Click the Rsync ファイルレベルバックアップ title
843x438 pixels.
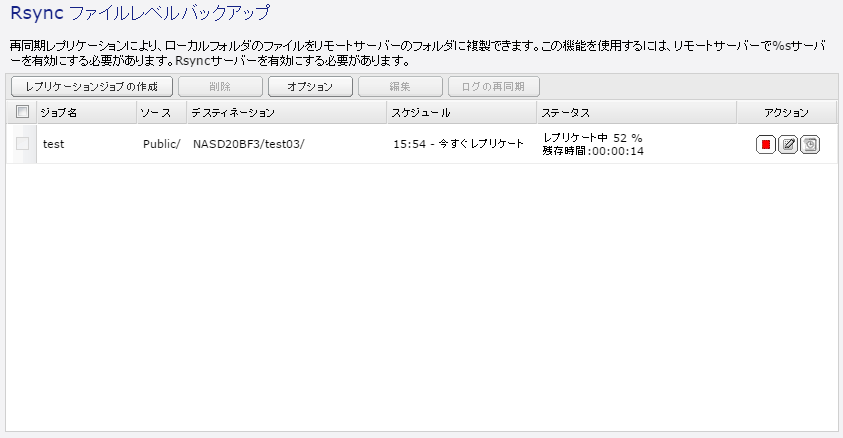click(140, 13)
